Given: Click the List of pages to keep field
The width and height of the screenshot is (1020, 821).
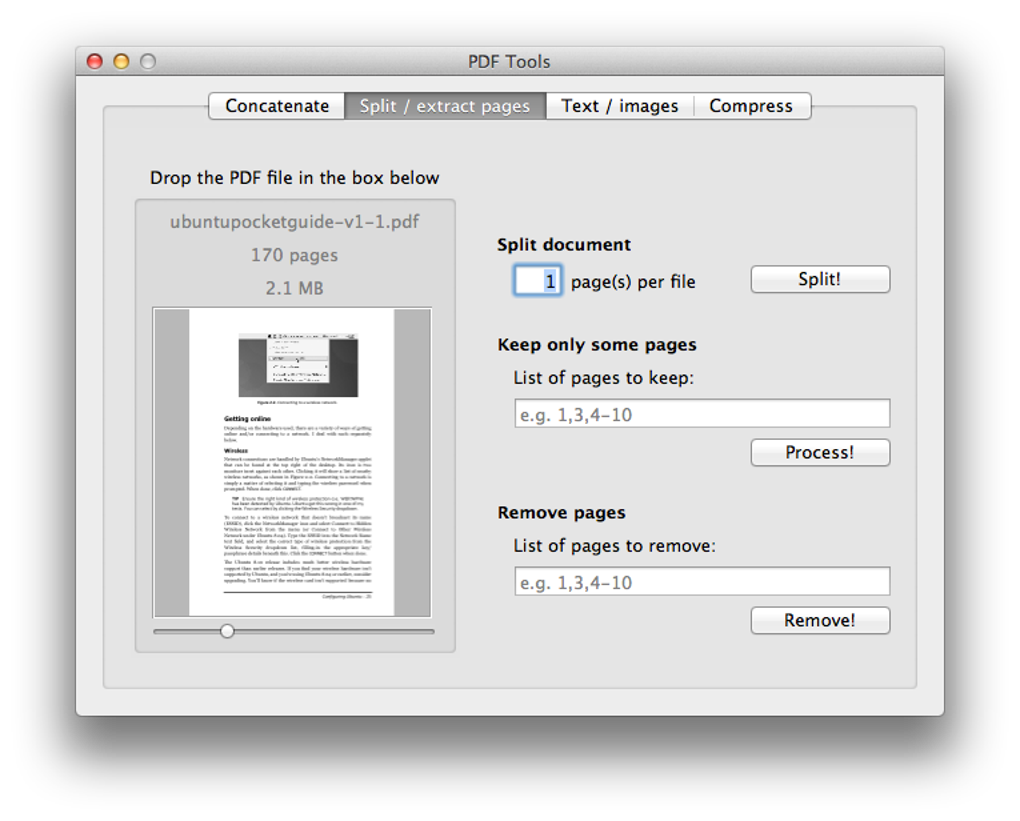Looking at the screenshot, I should pos(702,414).
